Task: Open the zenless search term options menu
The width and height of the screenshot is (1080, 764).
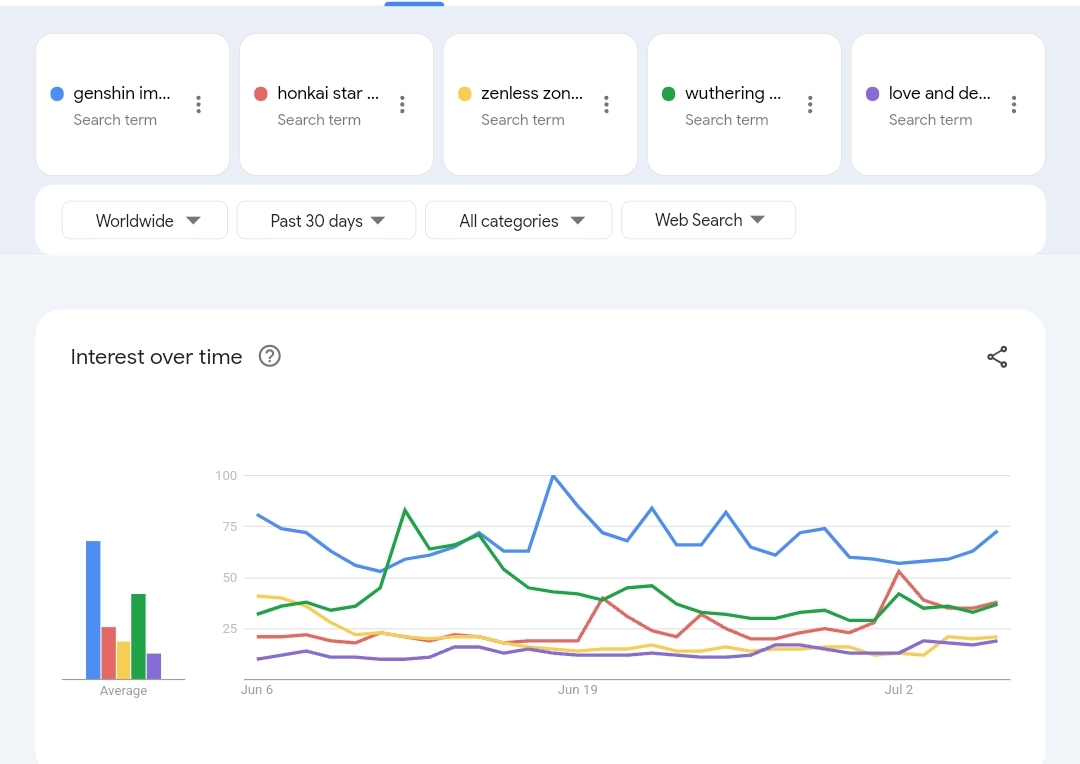Action: pyautogui.click(x=606, y=105)
